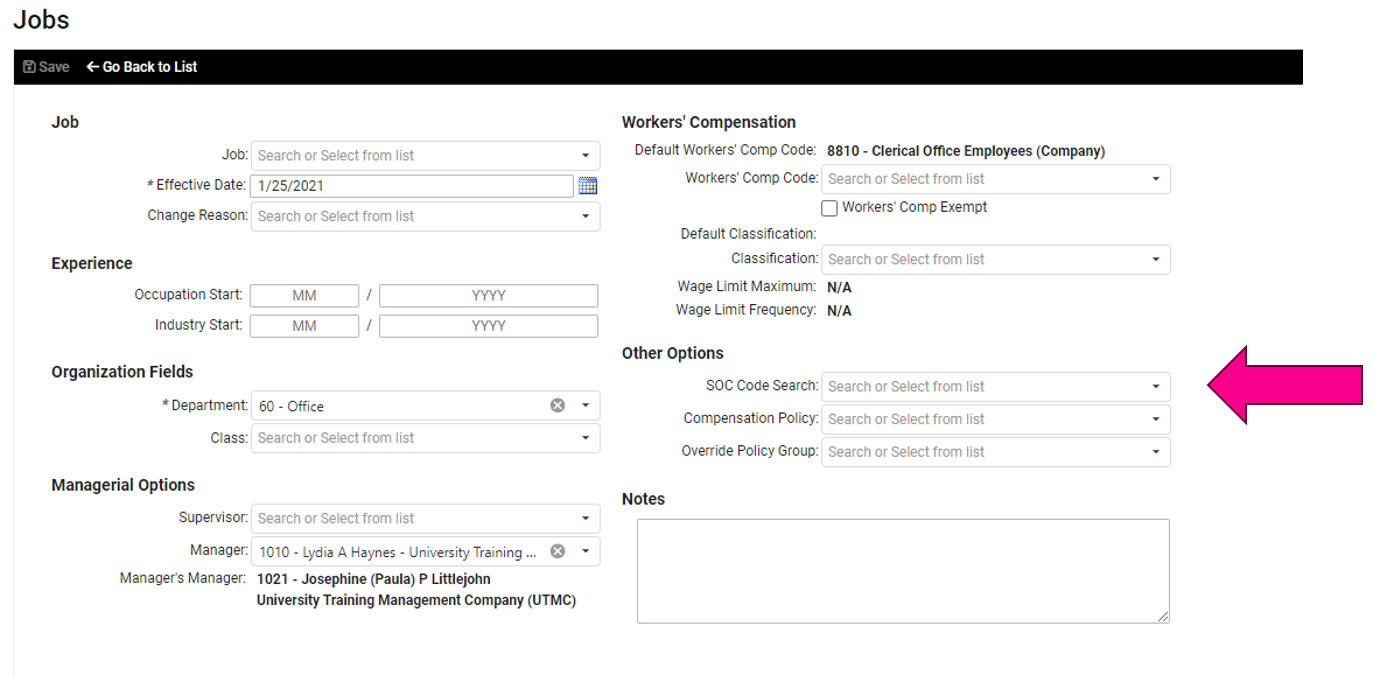This screenshot has width=1373, height=676.
Task: Open the Workers' Comp Code dropdown
Action: 1155,179
